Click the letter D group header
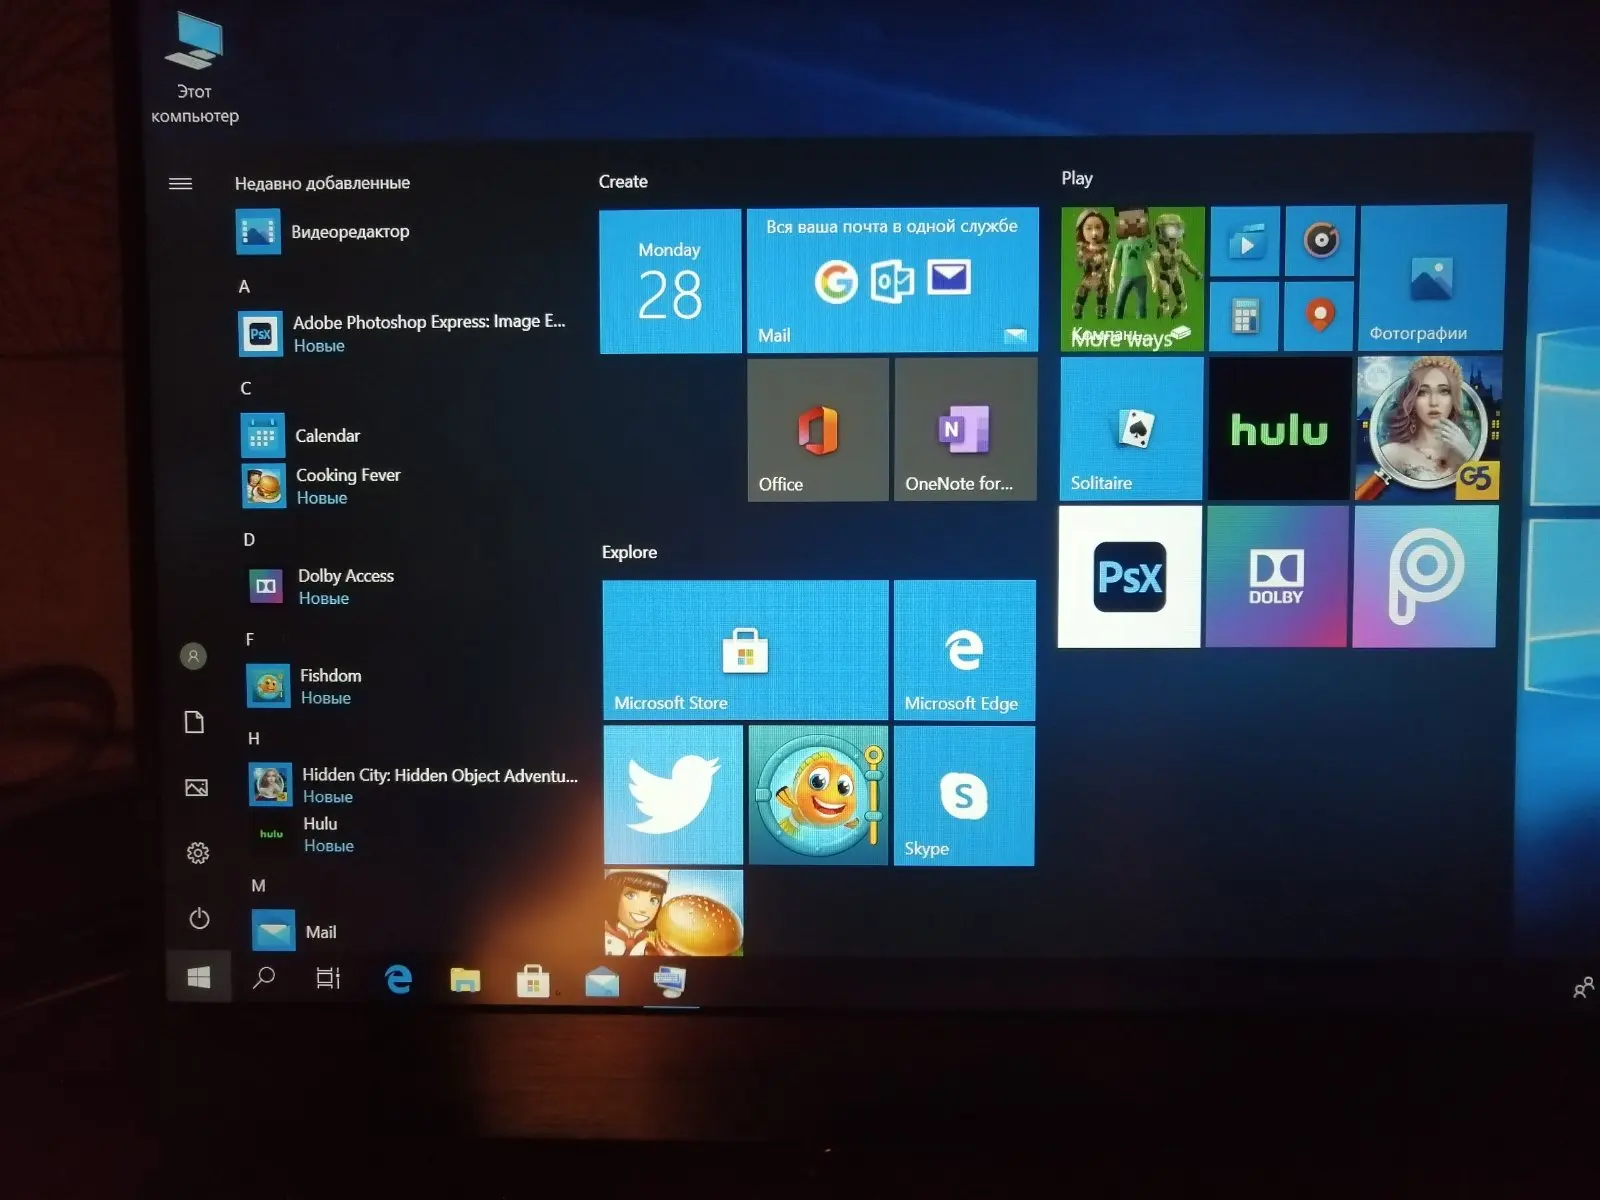Viewport: 1600px width, 1200px height. (x=249, y=540)
